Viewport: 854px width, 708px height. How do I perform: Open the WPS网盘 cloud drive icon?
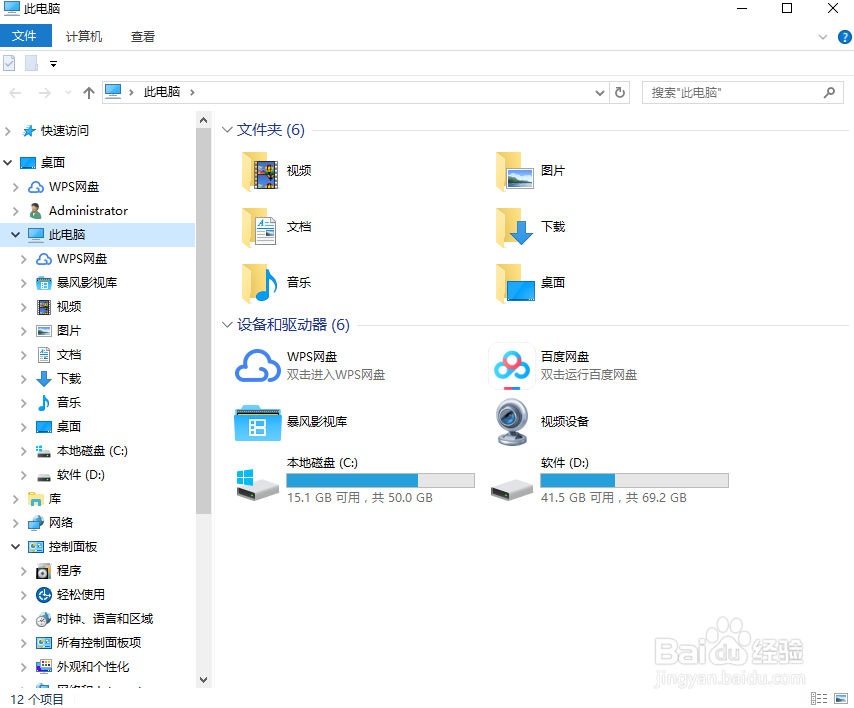pos(257,366)
